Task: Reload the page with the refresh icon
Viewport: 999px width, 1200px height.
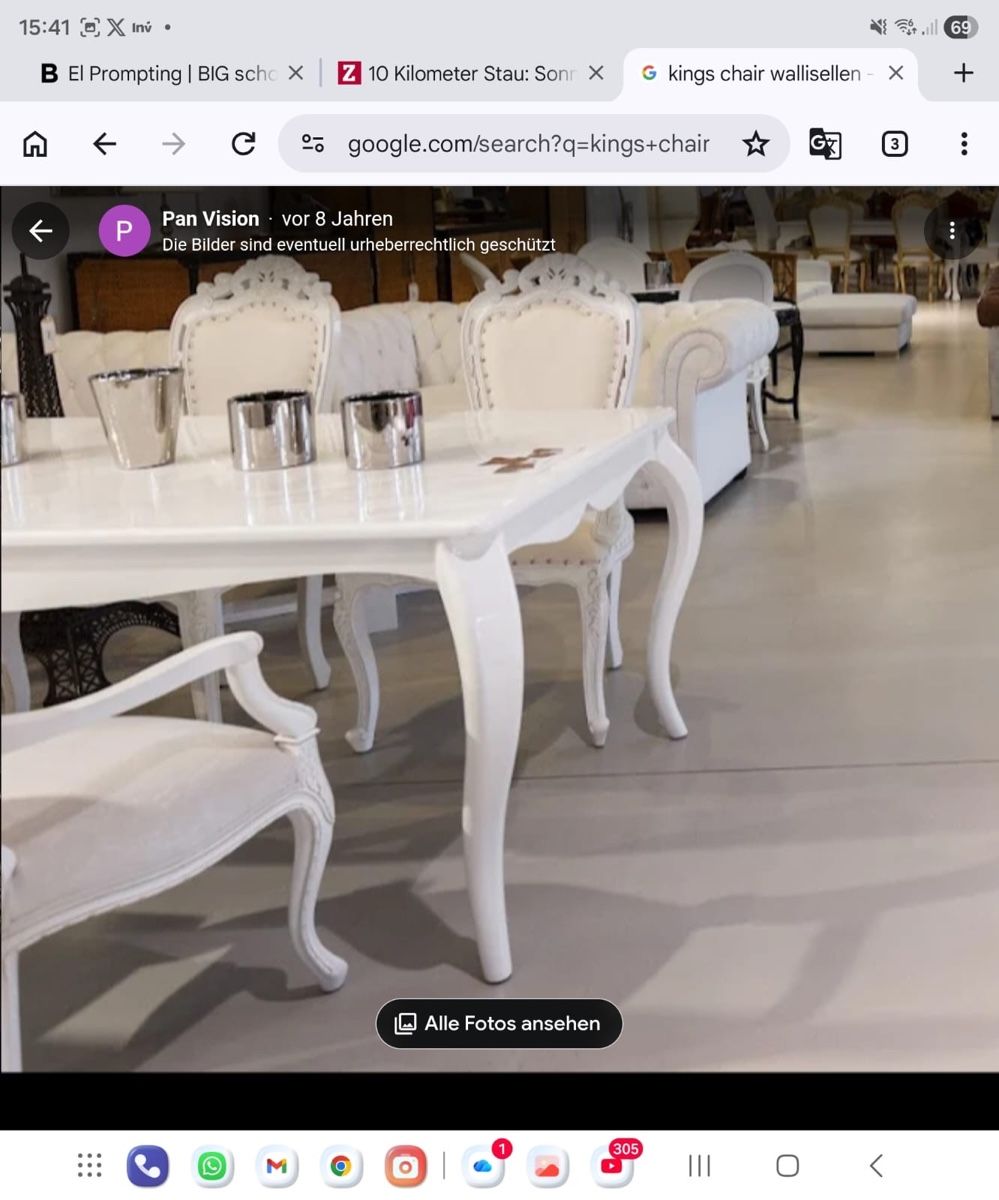Action: 243,144
